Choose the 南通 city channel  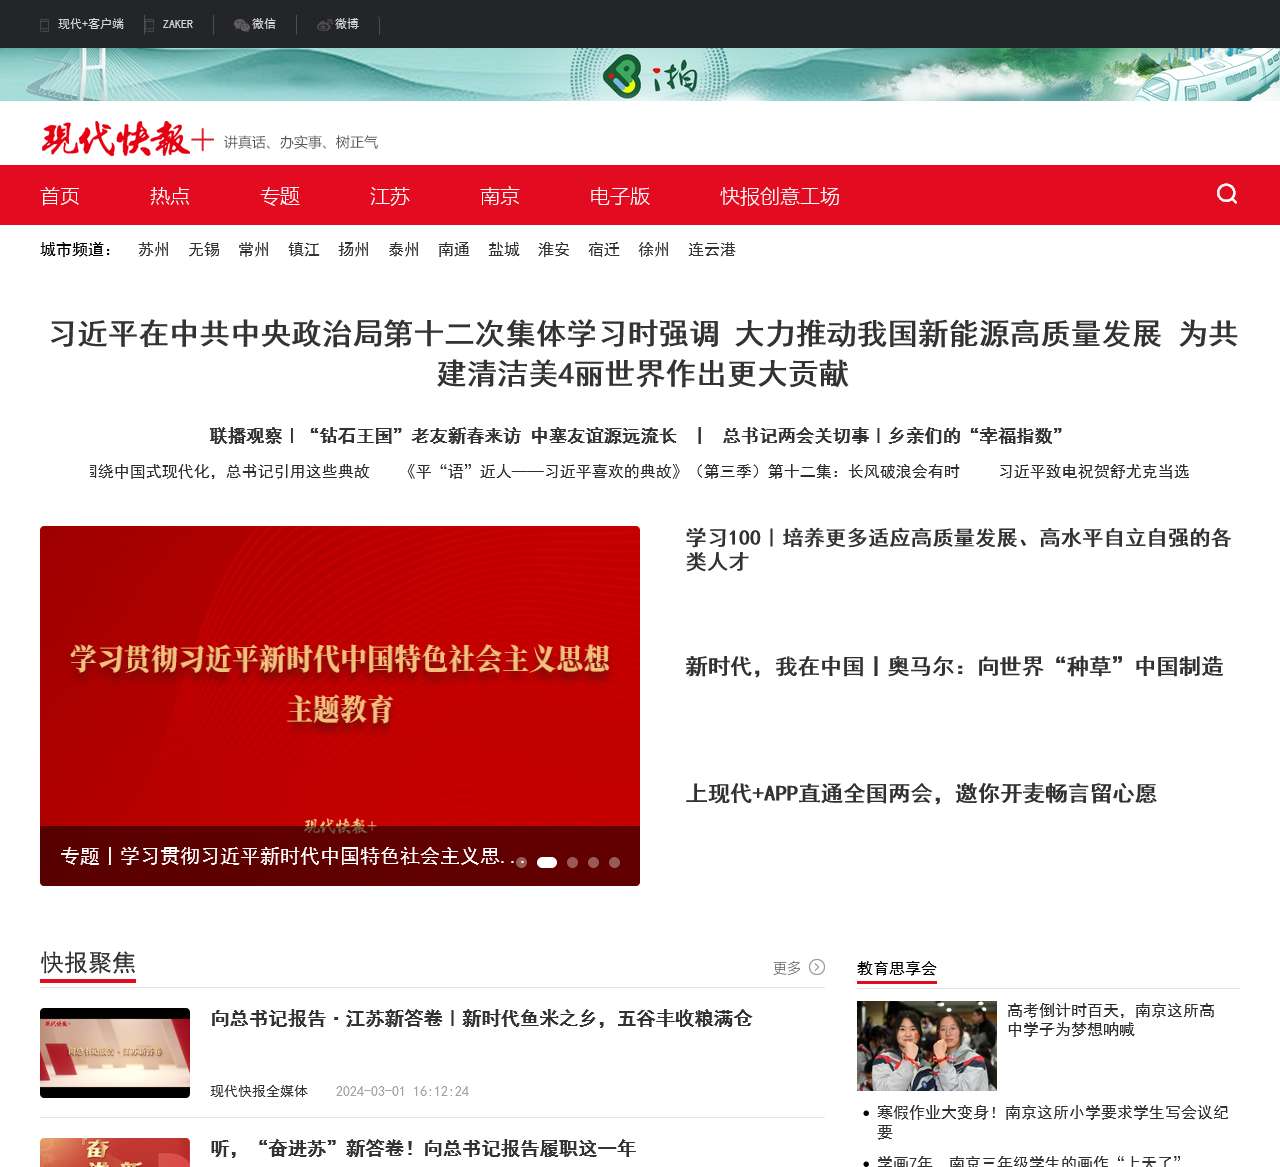tap(454, 250)
